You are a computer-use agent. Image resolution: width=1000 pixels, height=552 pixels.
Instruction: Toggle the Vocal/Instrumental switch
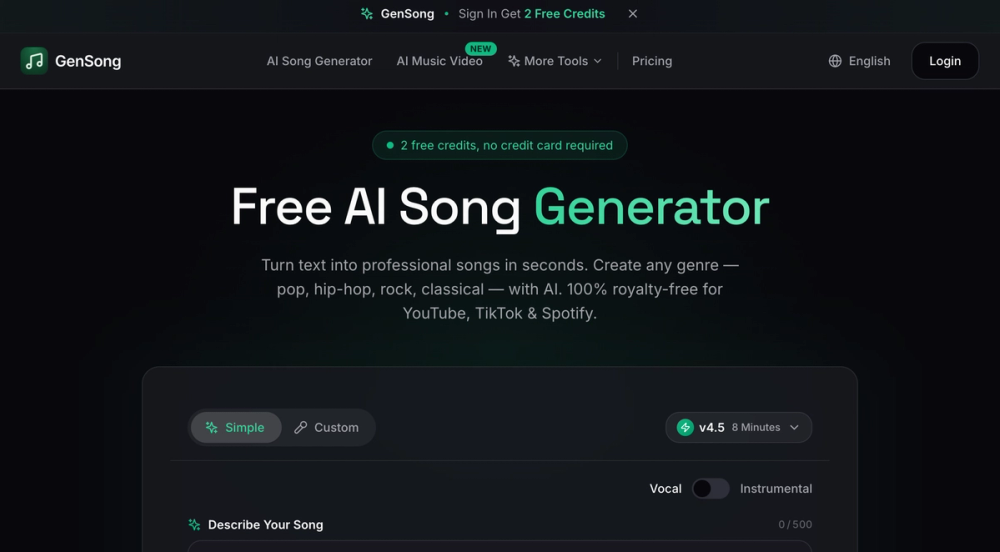point(710,489)
